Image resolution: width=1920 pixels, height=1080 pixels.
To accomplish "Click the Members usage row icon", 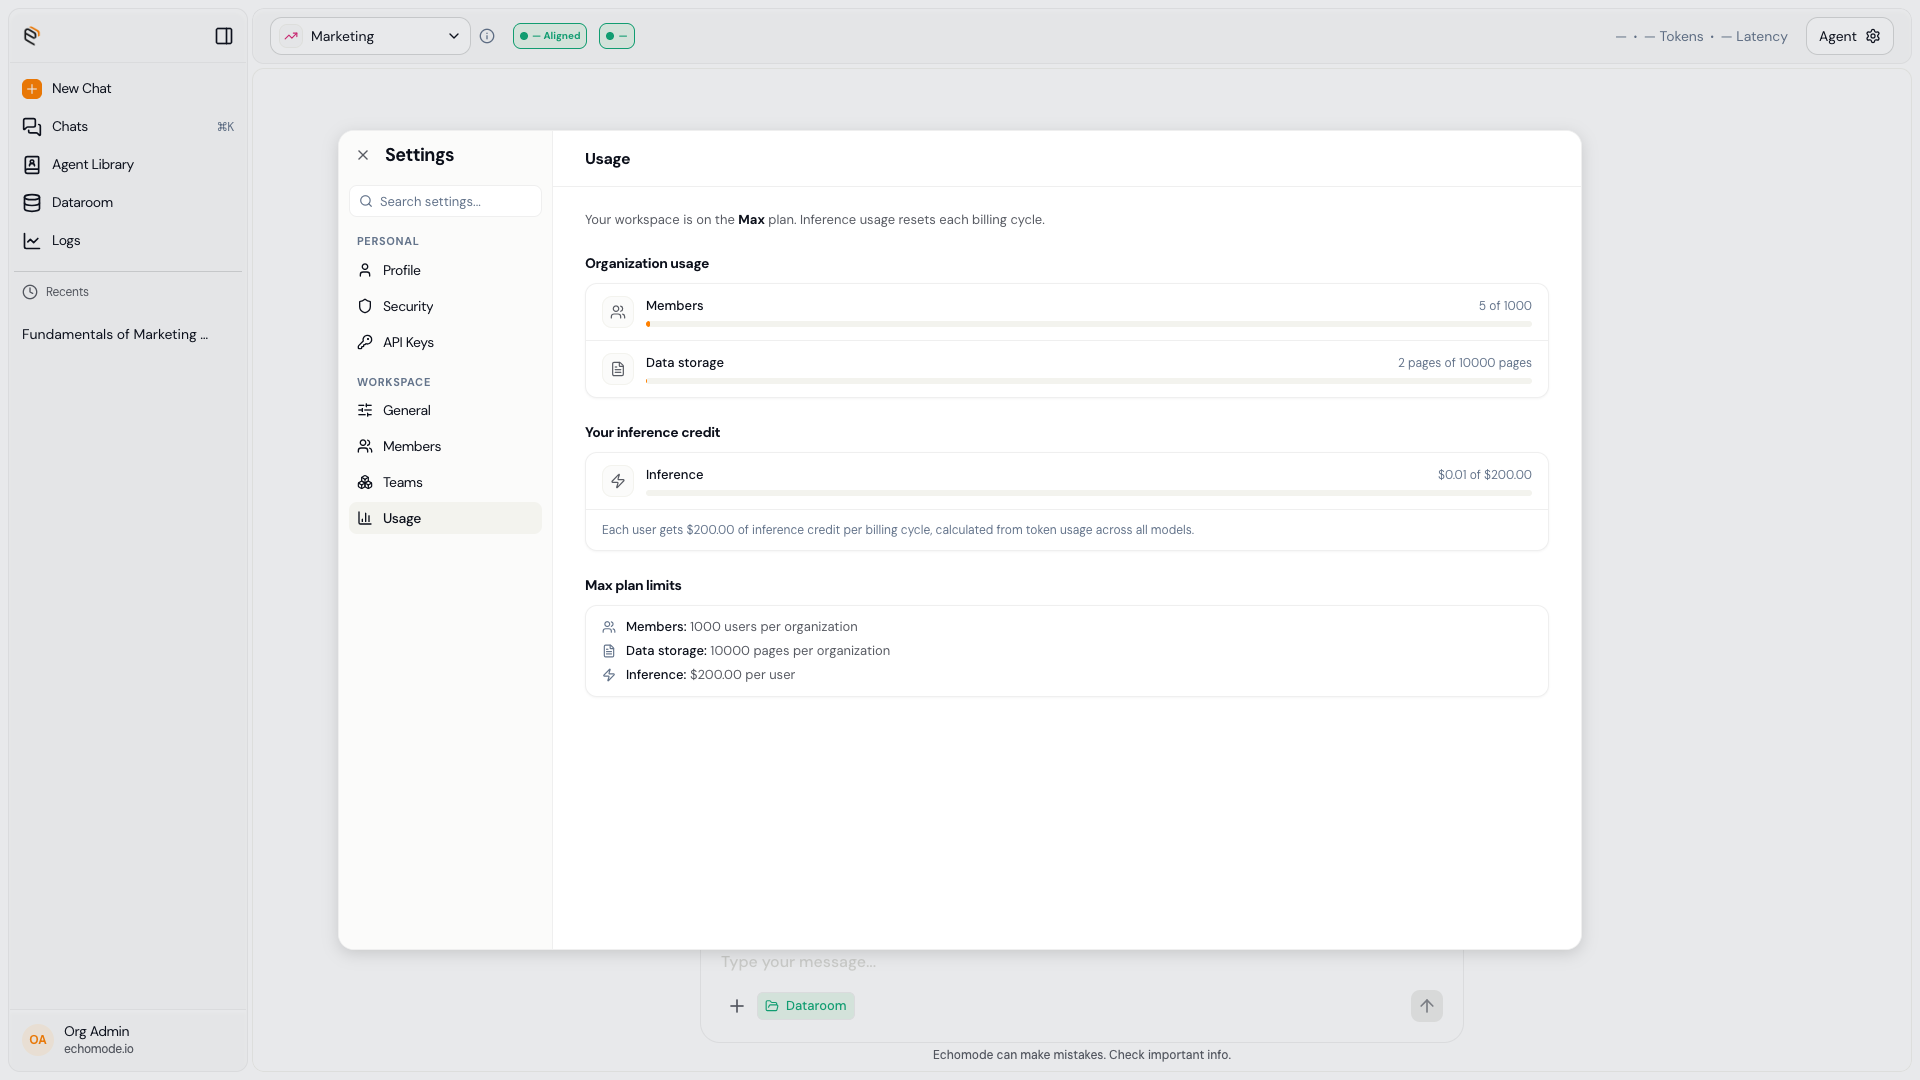I will (618, 312).
